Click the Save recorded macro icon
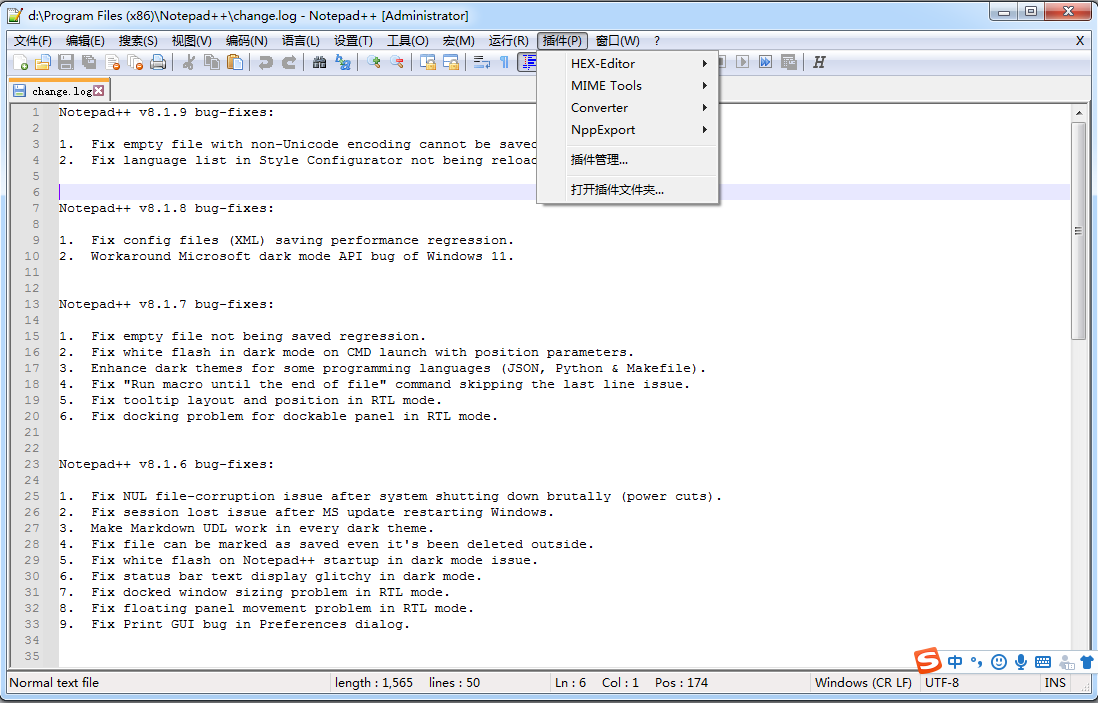 pos(789,63)
